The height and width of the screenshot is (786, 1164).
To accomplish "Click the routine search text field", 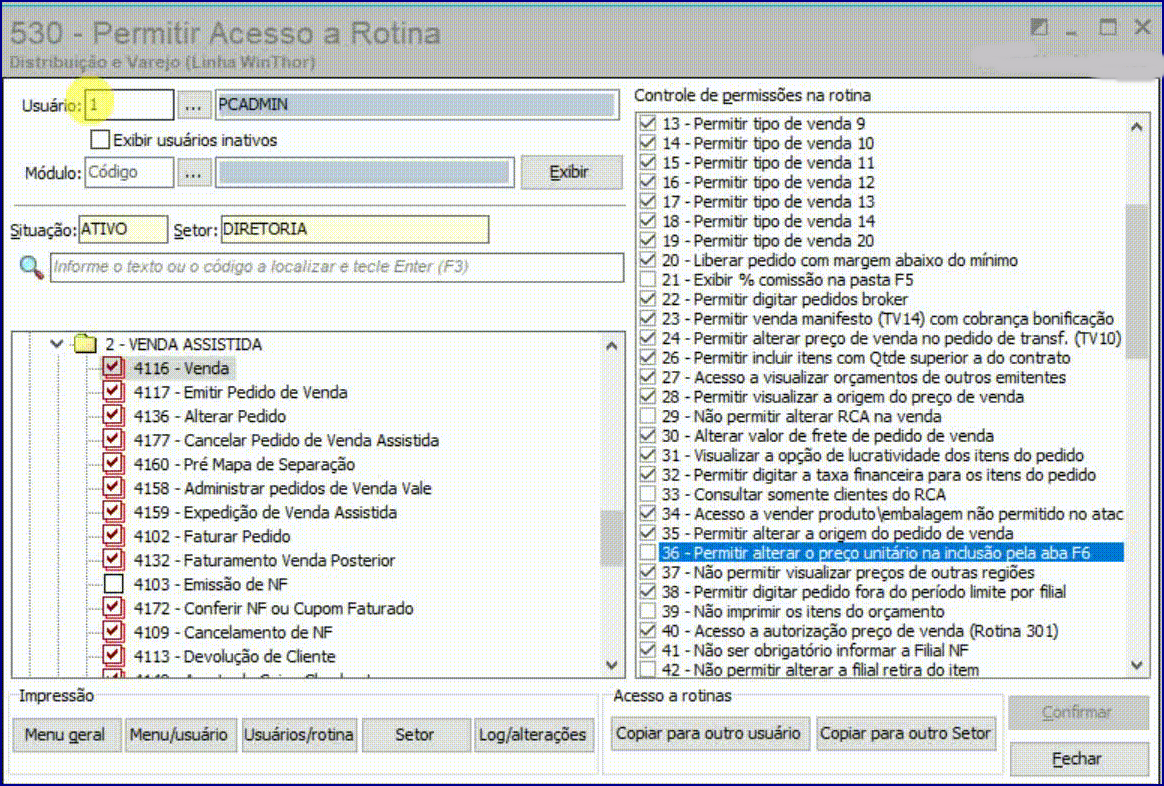I will pyautogui.click(x=337, y=267).
